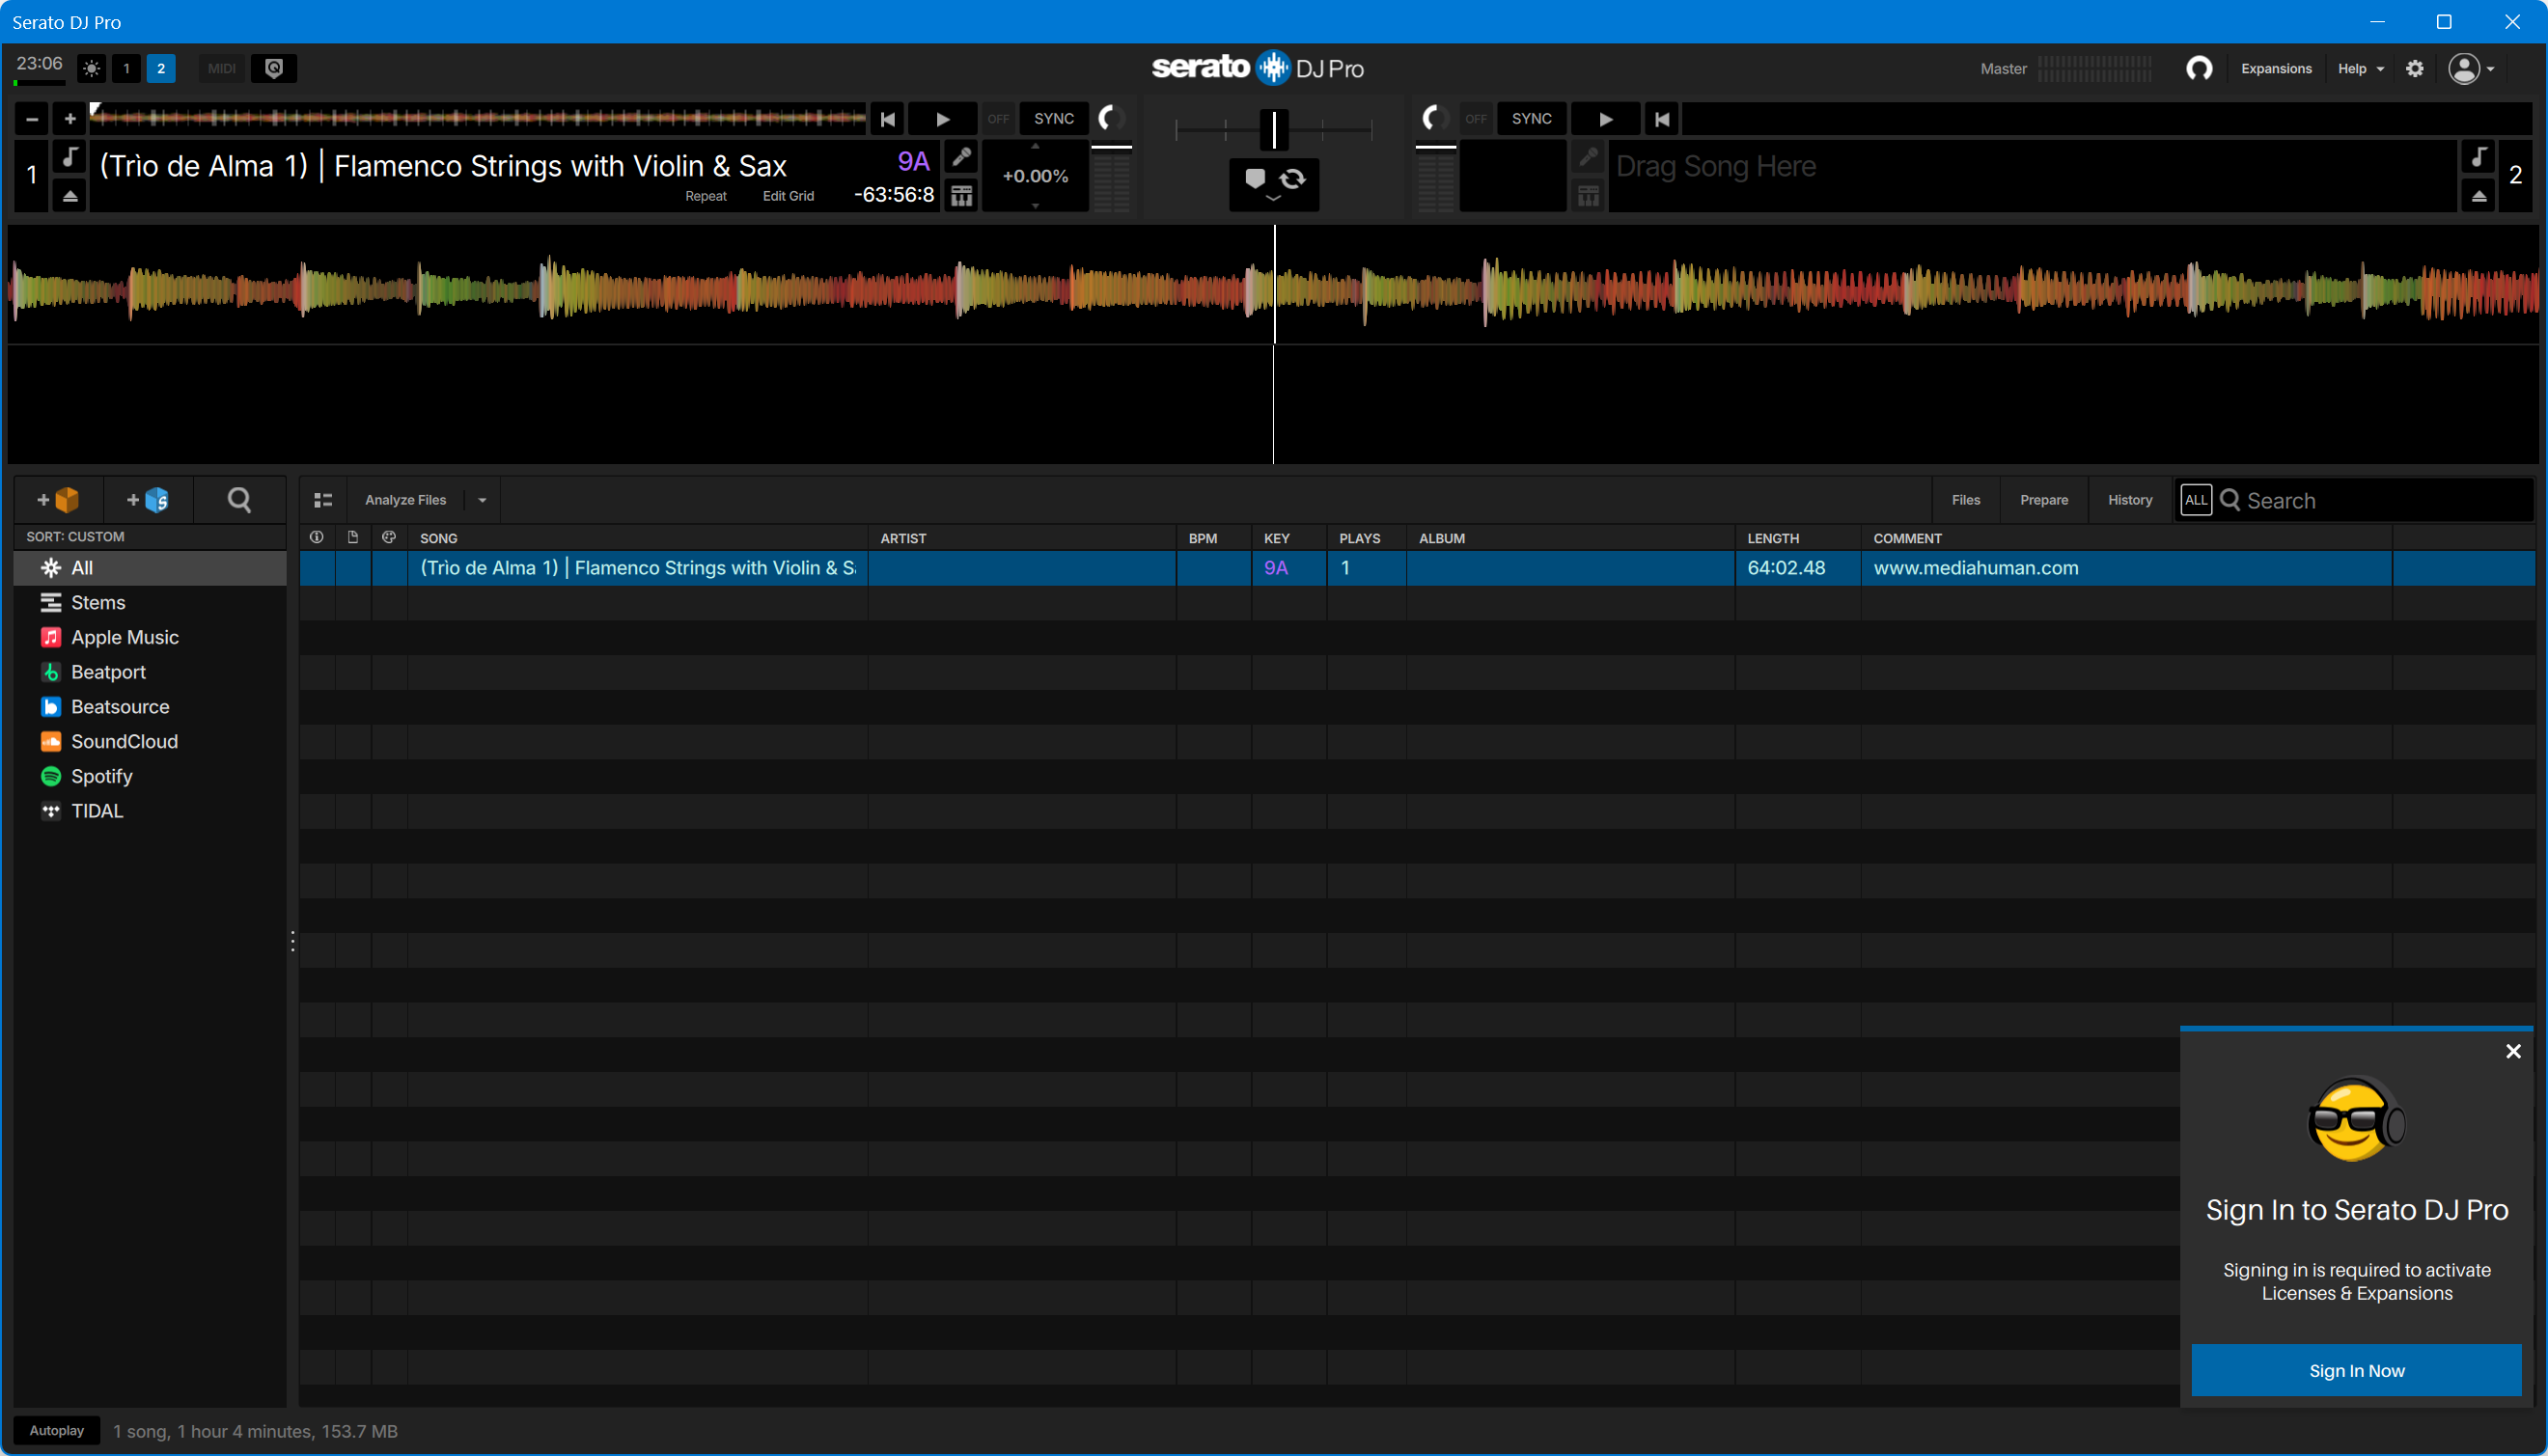This screenshot has width=2548, height=1456.
Task: Switch to the Prepare panel tab
Action: pyautogui.click(x=2044, y=500)
